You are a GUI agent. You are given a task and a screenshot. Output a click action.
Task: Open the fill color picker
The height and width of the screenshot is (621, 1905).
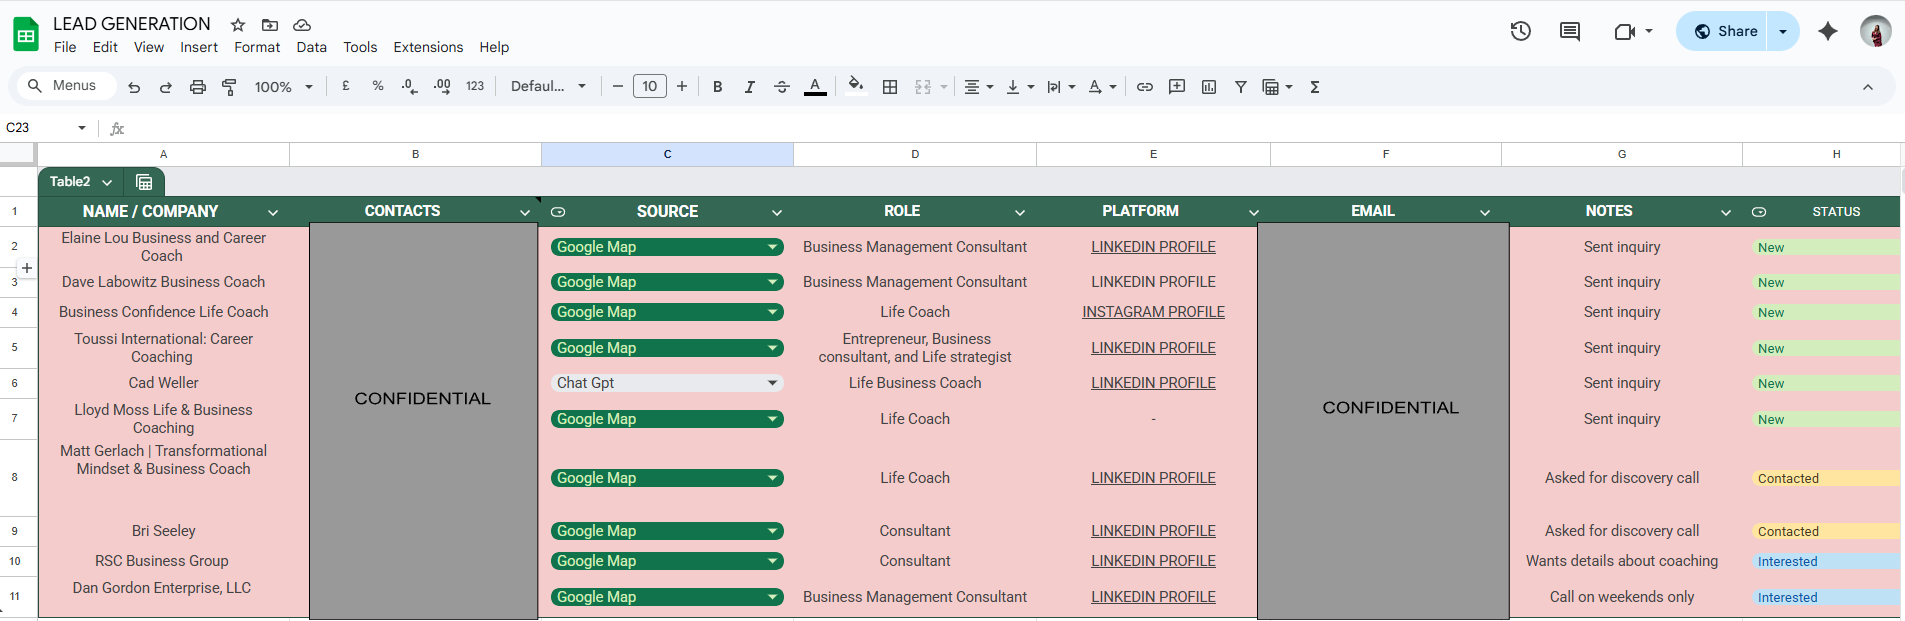(855, 86)
